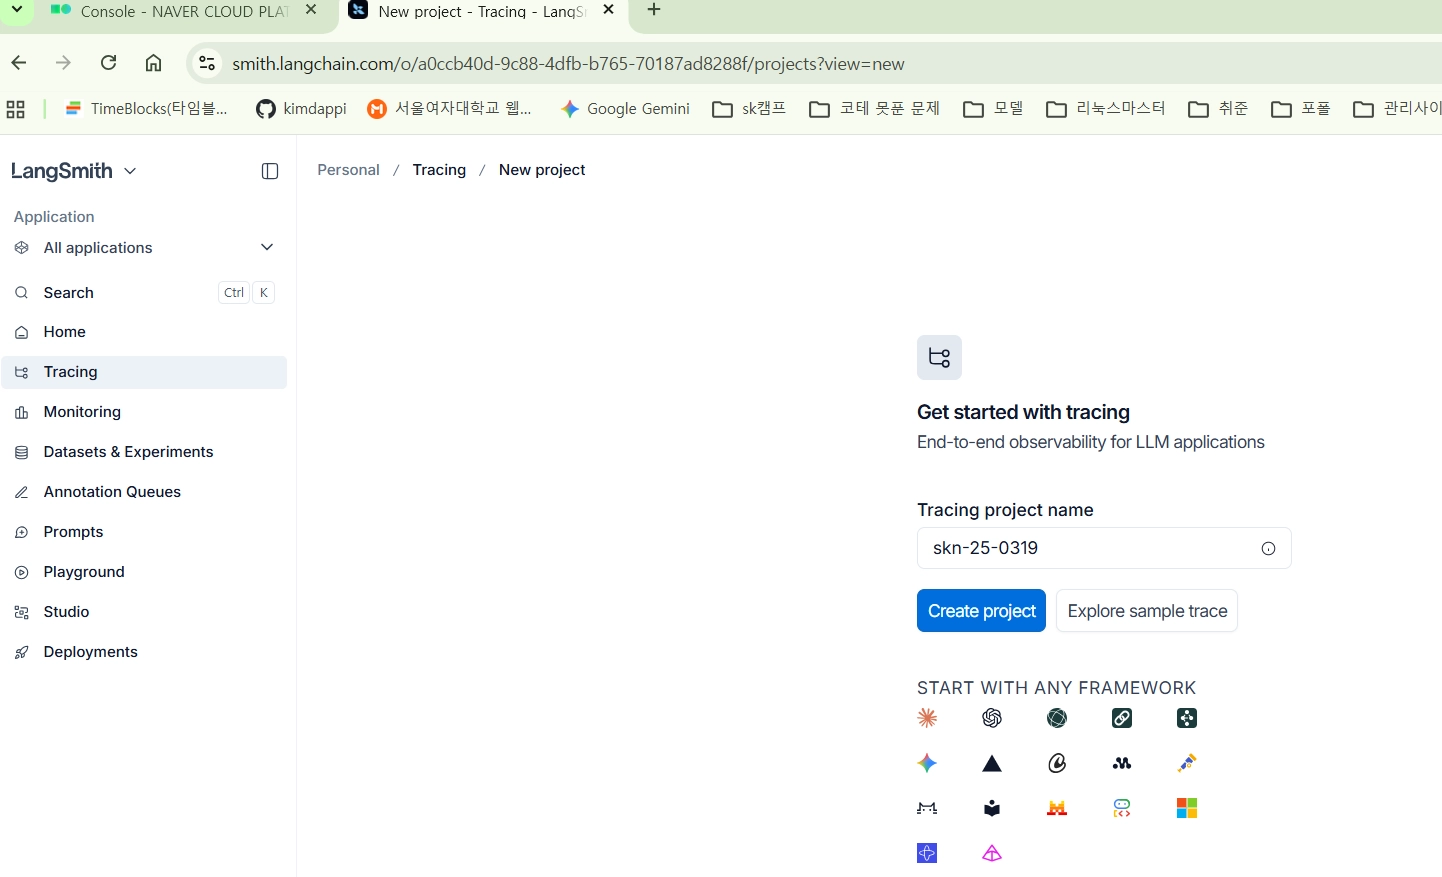Open Studio in the sidebar
Viewport: 1442px width, 877px height.
point(144,612)
